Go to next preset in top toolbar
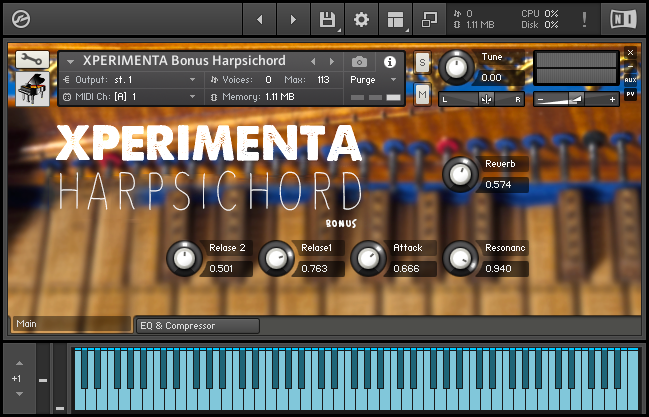Screen dimensions: 649x417 click(x=293, y=19)
